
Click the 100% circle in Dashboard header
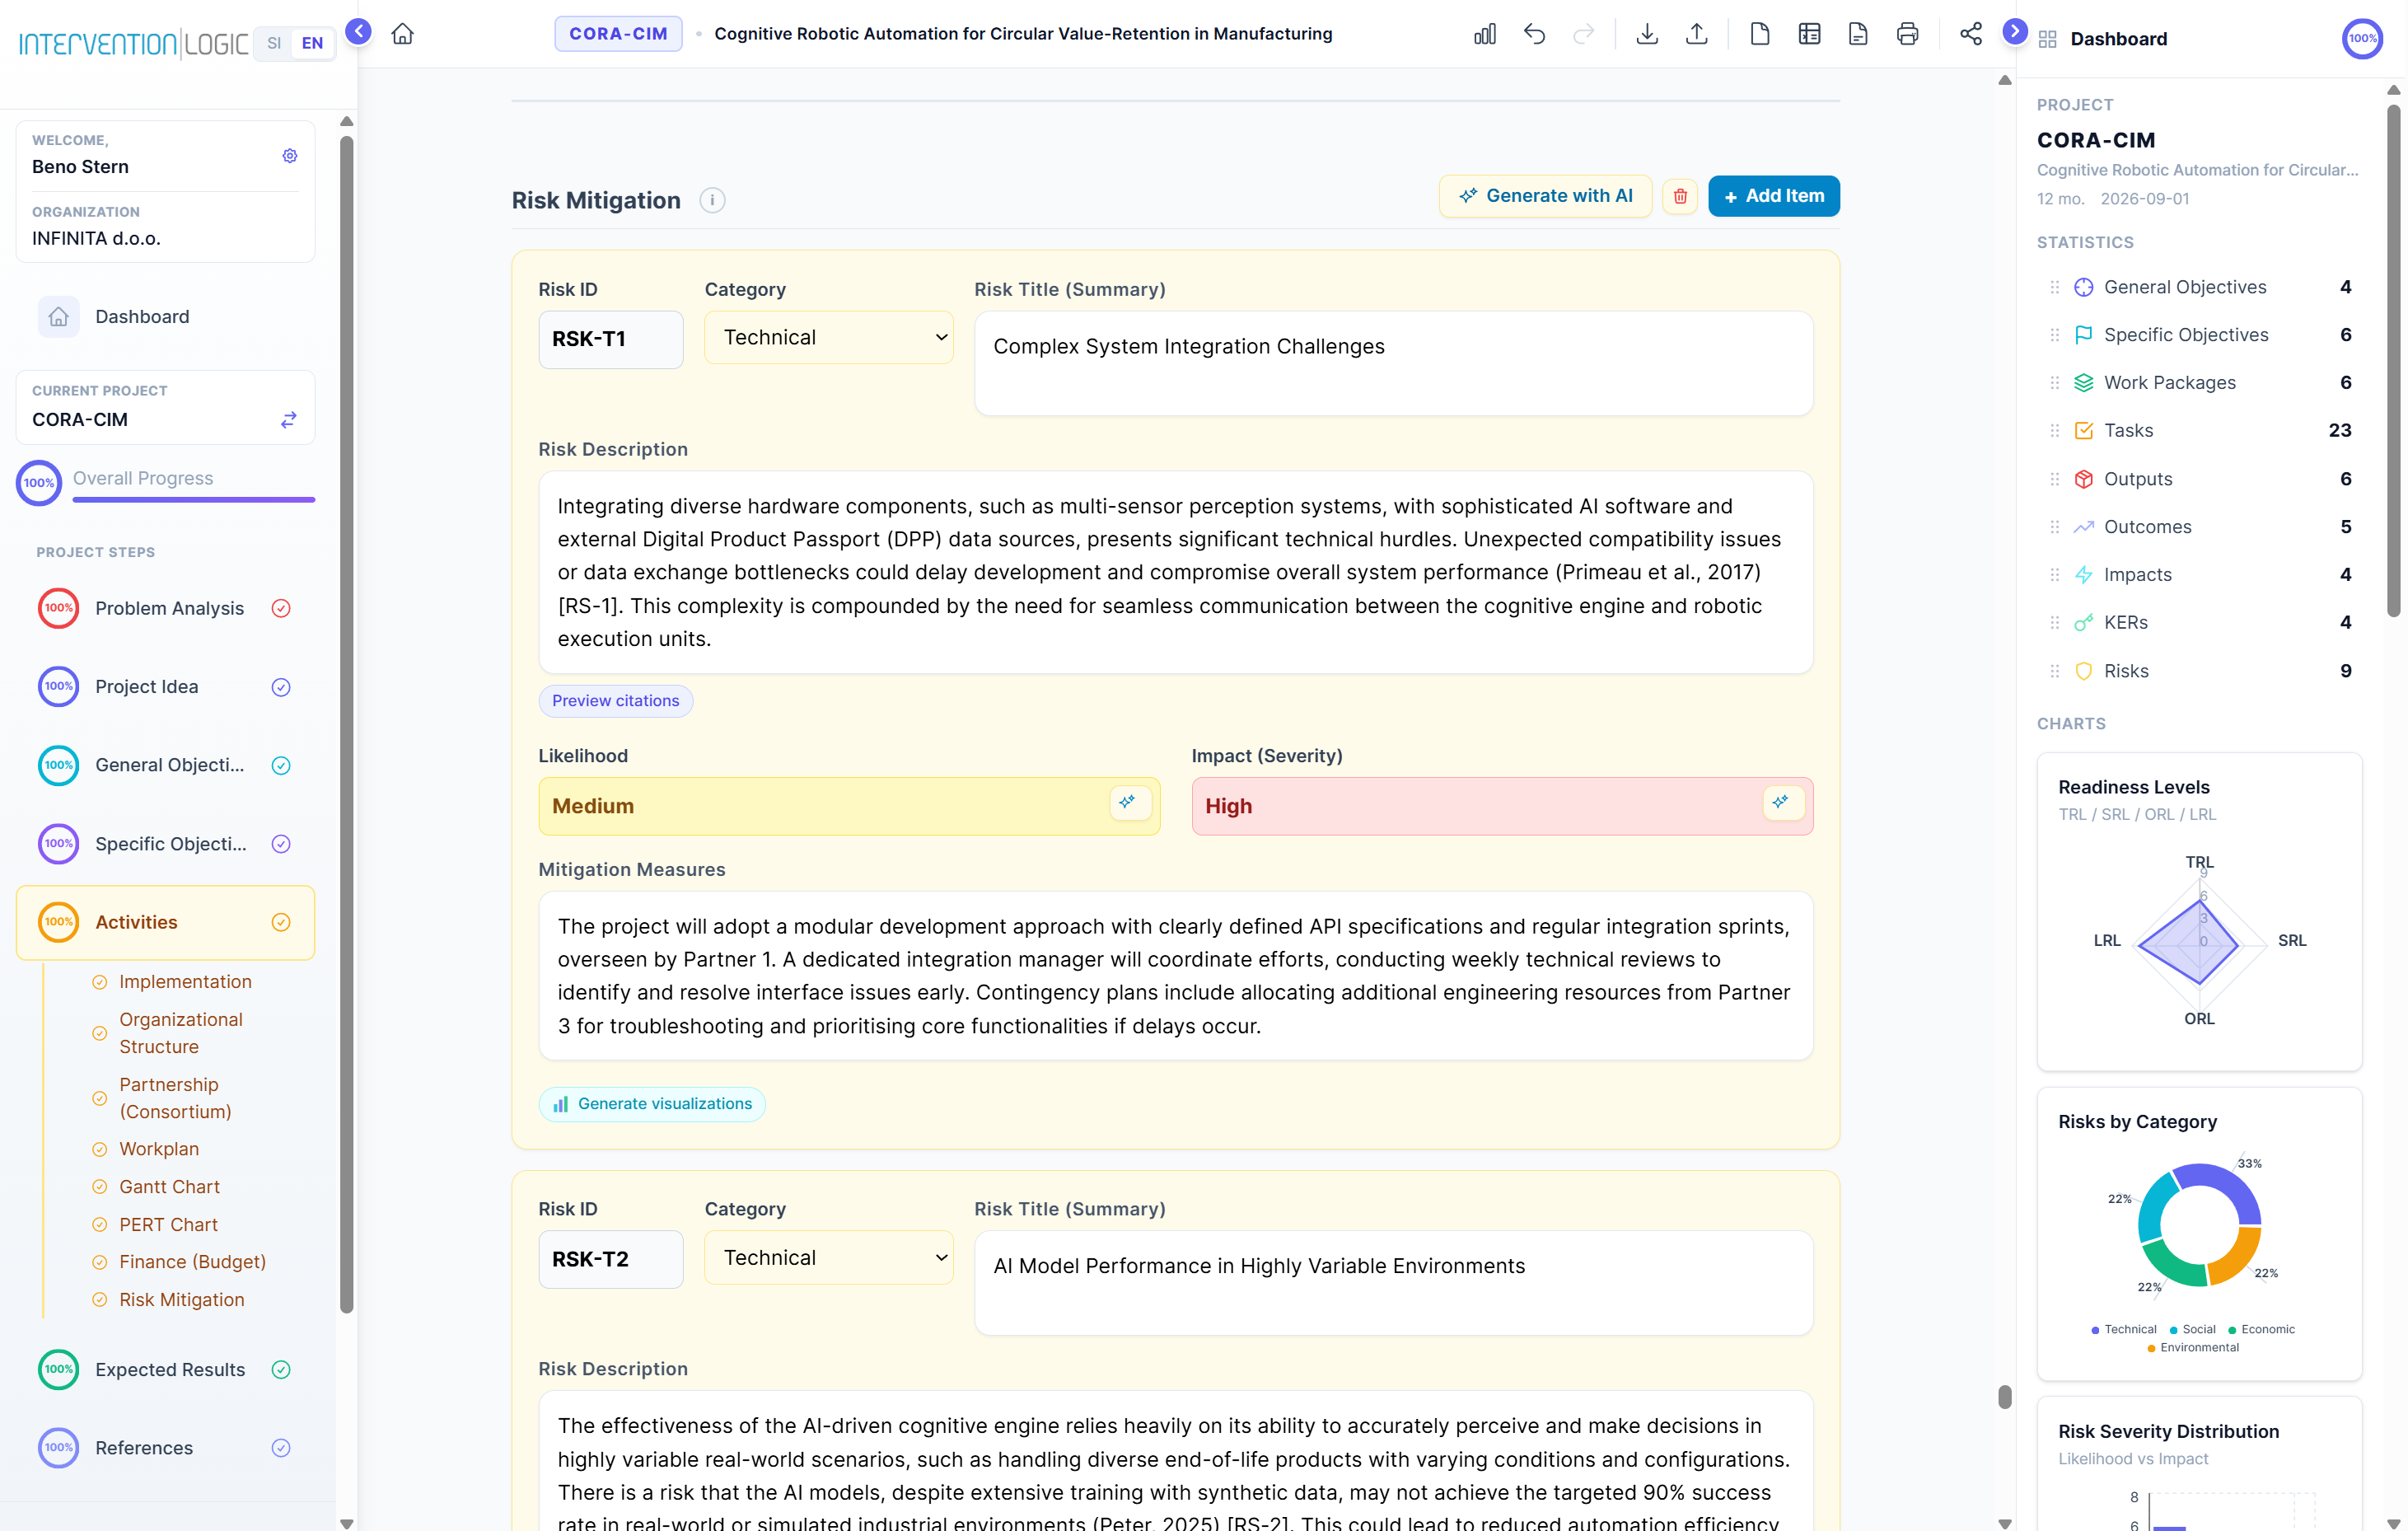click(2363, 39)
